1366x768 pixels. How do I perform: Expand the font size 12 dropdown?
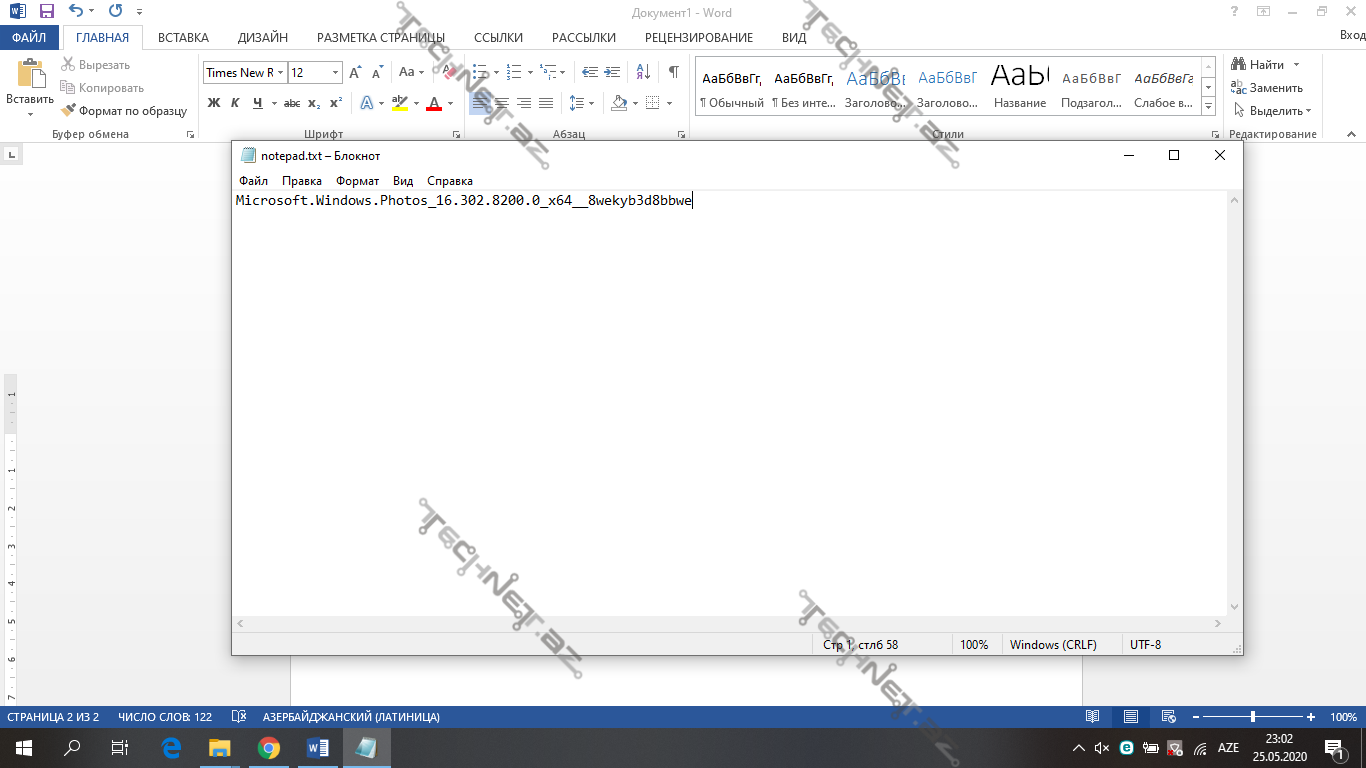(334, 73)
